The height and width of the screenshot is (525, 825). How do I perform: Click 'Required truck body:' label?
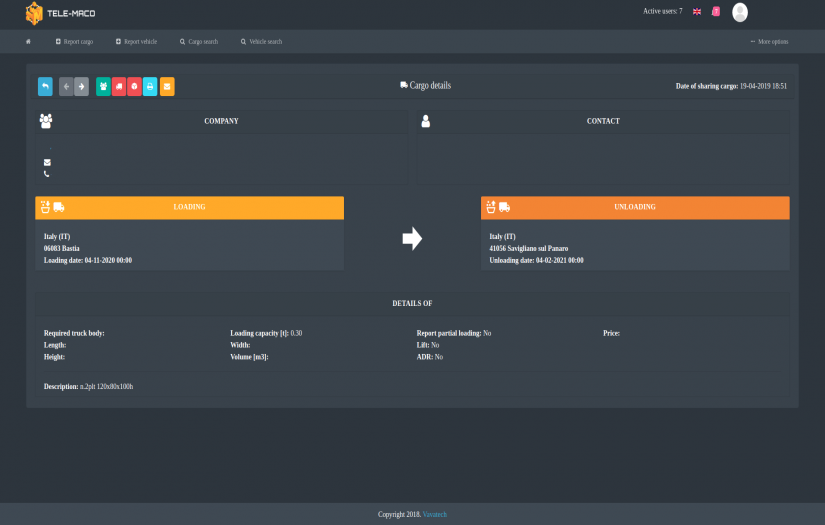click(x=74, y=334)
